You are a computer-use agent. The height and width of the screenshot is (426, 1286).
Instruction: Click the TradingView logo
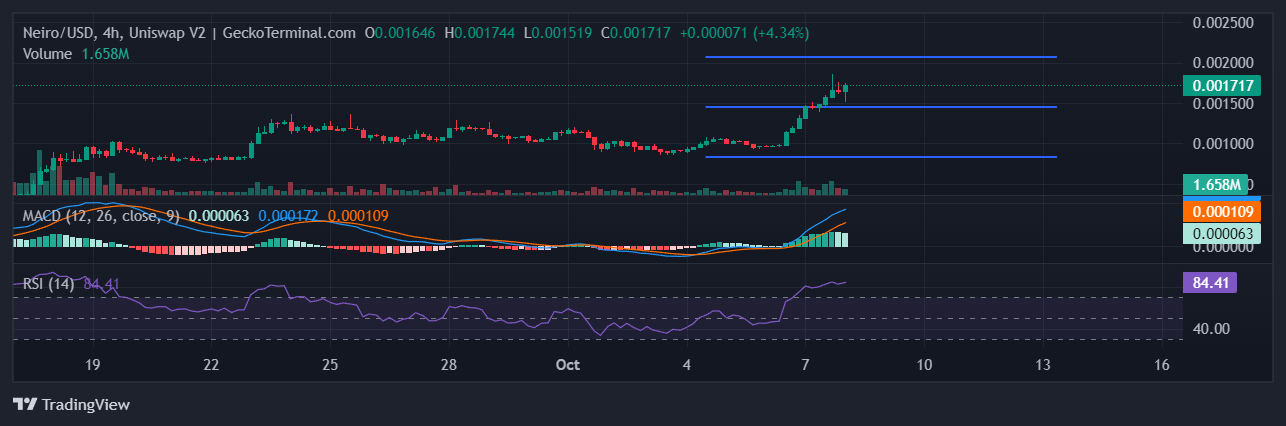click(x=70, y=404)
